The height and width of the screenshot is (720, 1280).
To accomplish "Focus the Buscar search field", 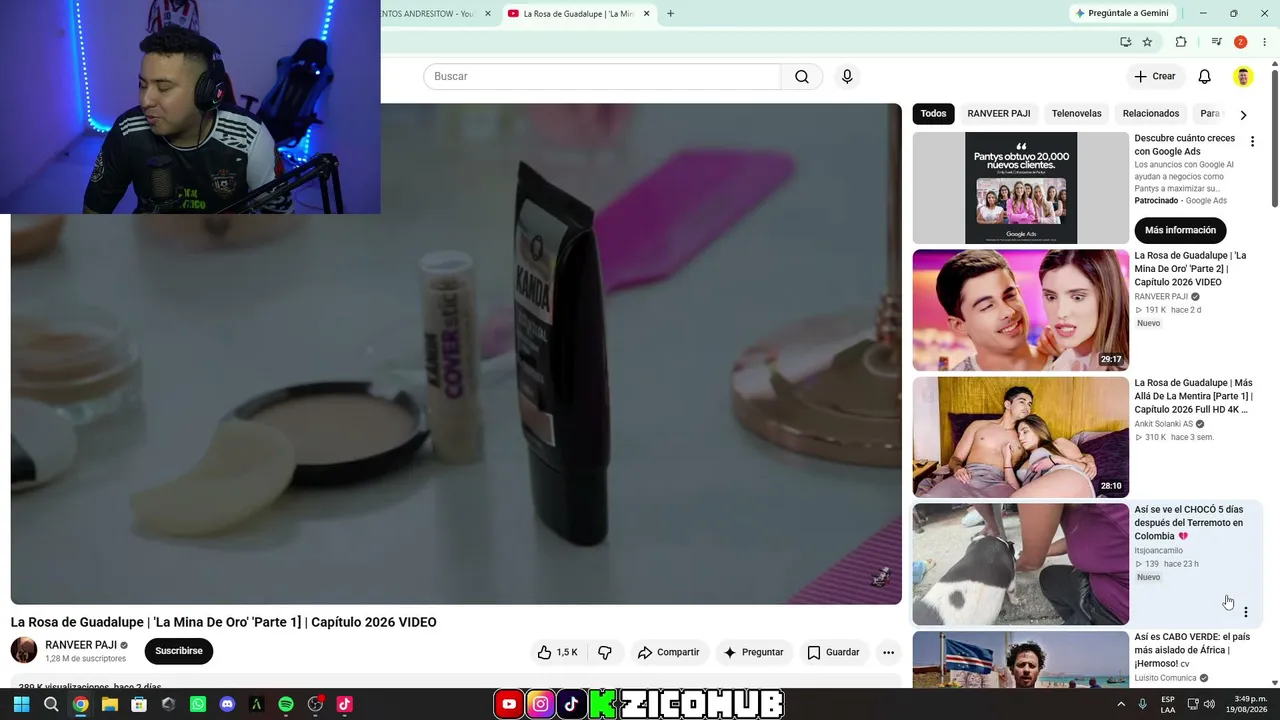I will click(602, 77).
